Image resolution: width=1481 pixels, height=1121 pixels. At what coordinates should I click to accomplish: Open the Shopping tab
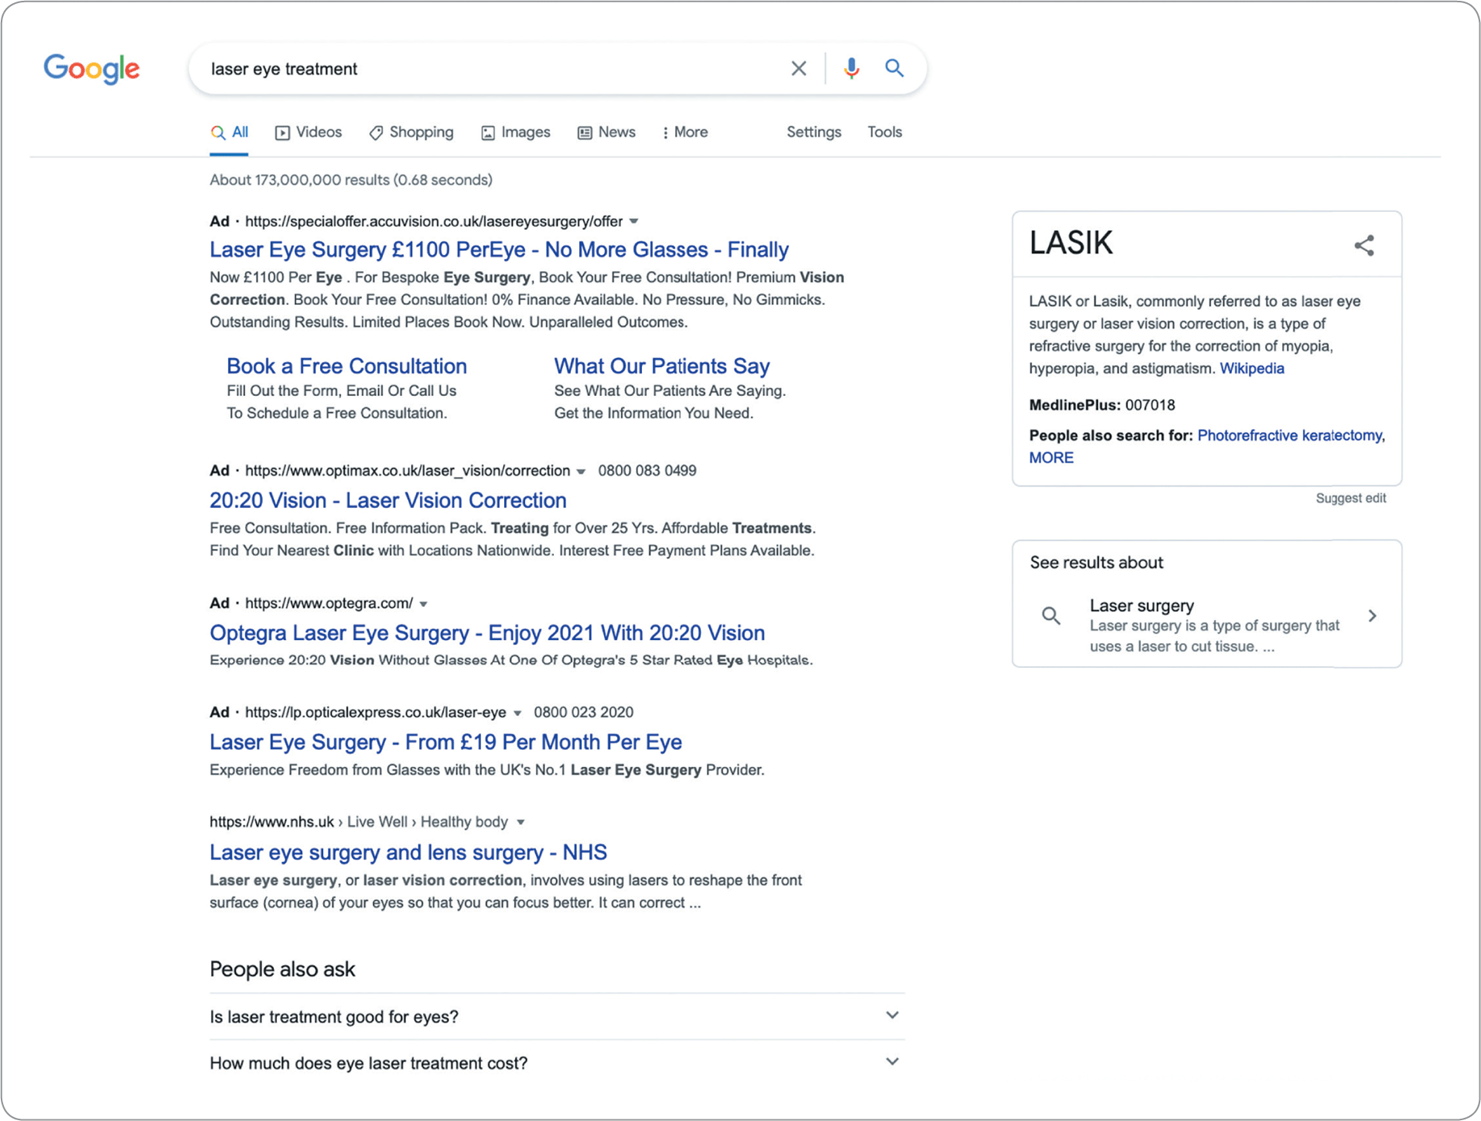[411, 132]
